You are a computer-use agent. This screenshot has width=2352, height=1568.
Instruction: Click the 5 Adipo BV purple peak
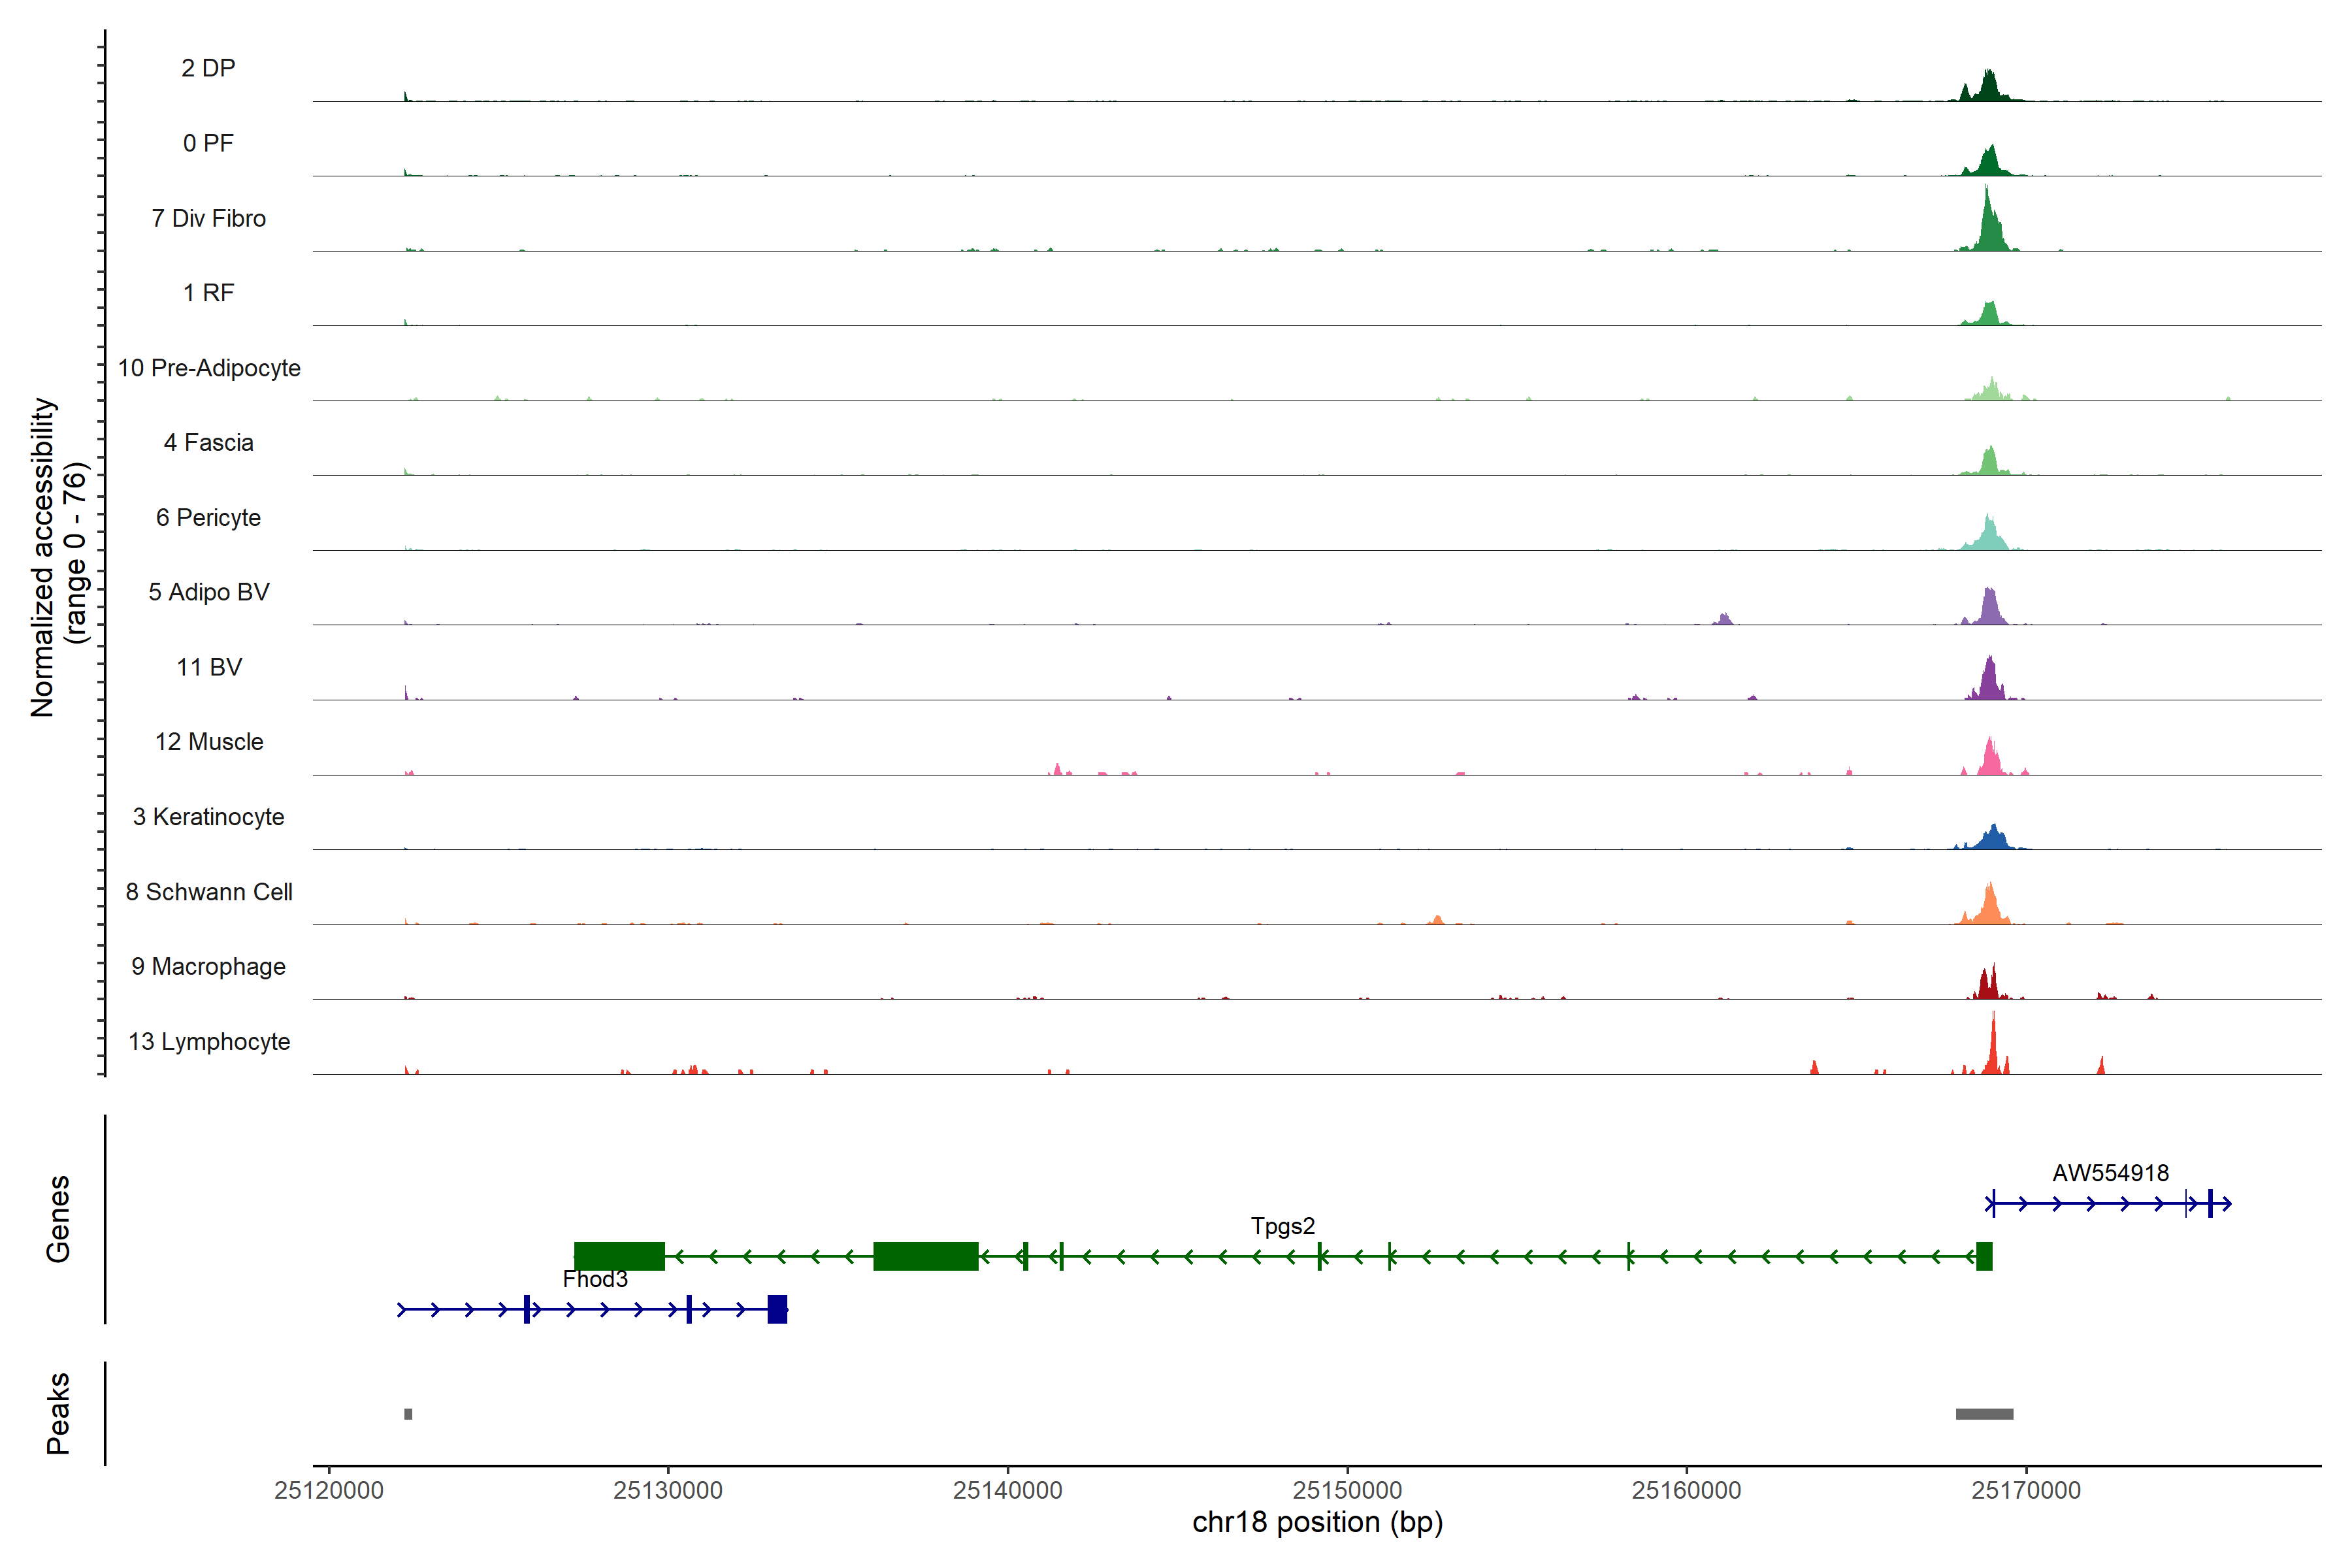click(x=1990, y=610)
